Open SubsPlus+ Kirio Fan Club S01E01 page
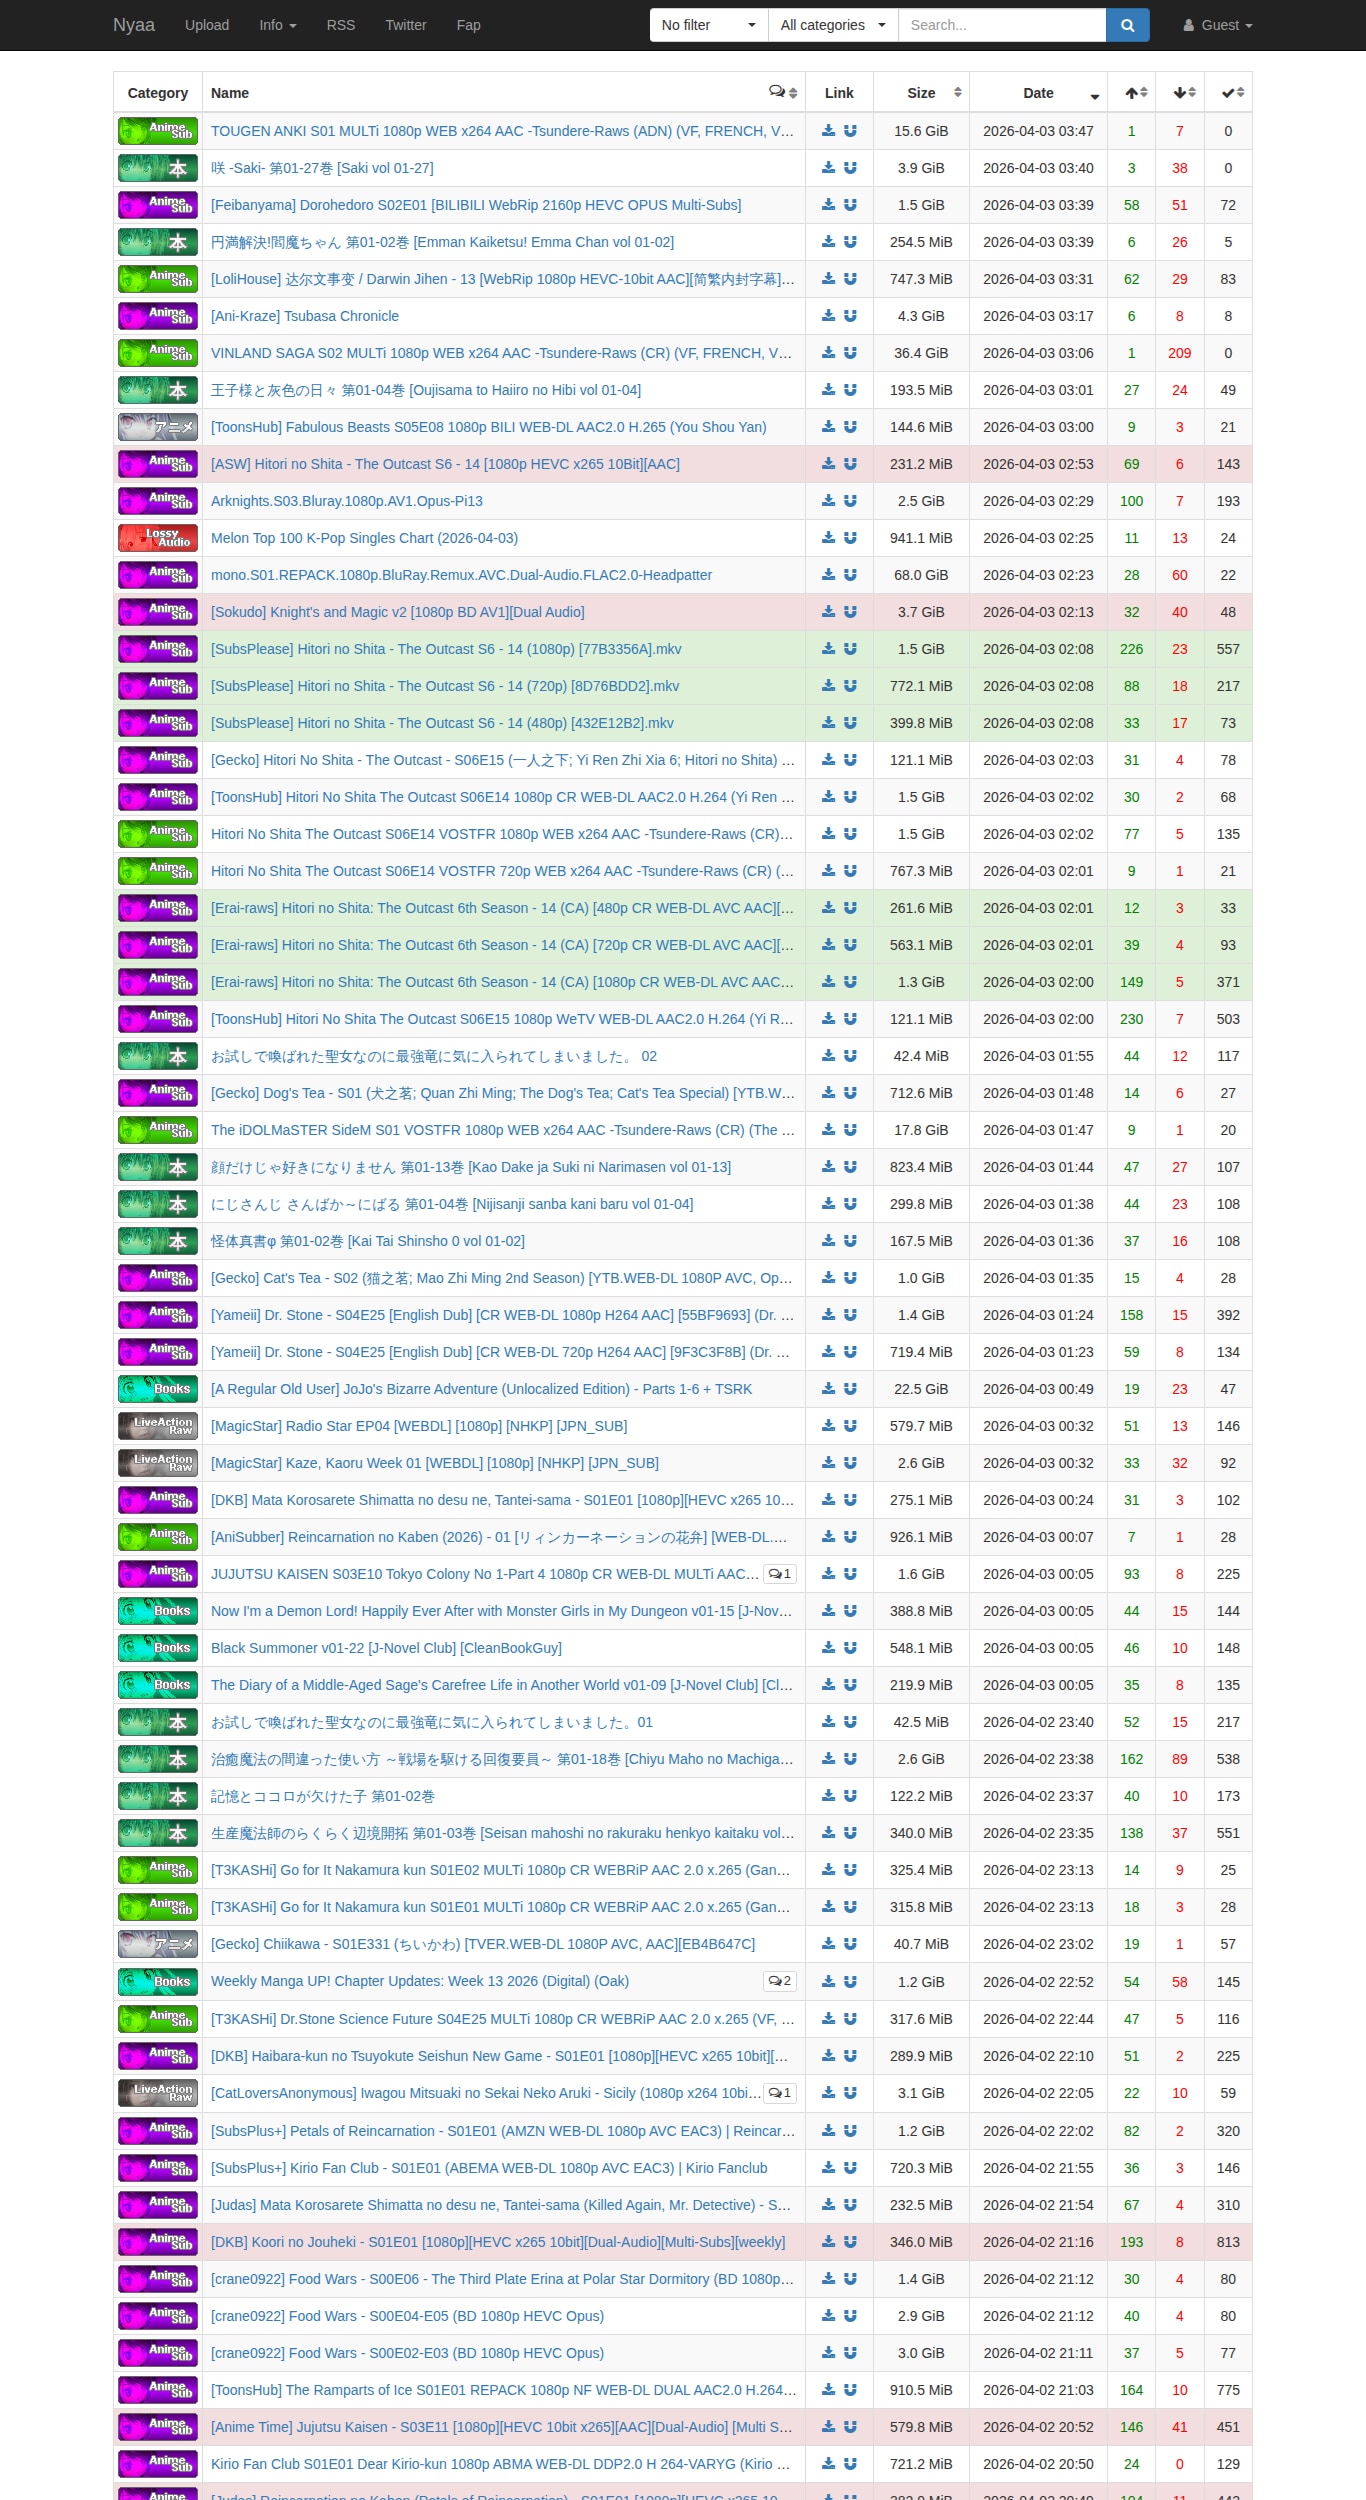Screen dimensions: 1366x2500 pos(489,2168)
